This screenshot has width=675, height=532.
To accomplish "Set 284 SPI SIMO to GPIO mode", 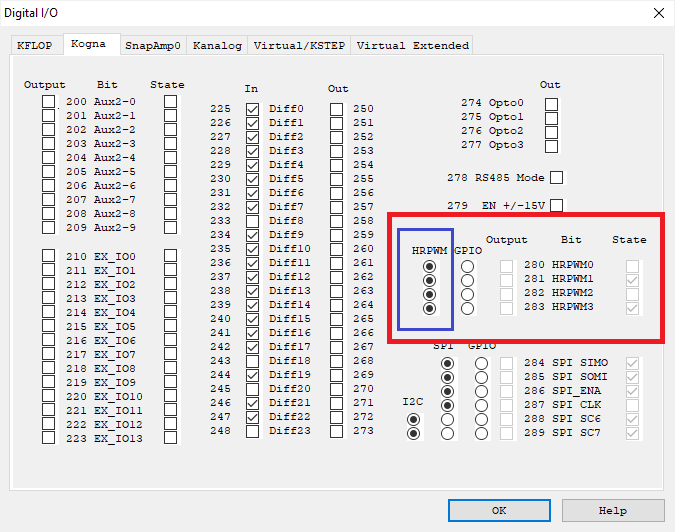I will coord(482,364).
